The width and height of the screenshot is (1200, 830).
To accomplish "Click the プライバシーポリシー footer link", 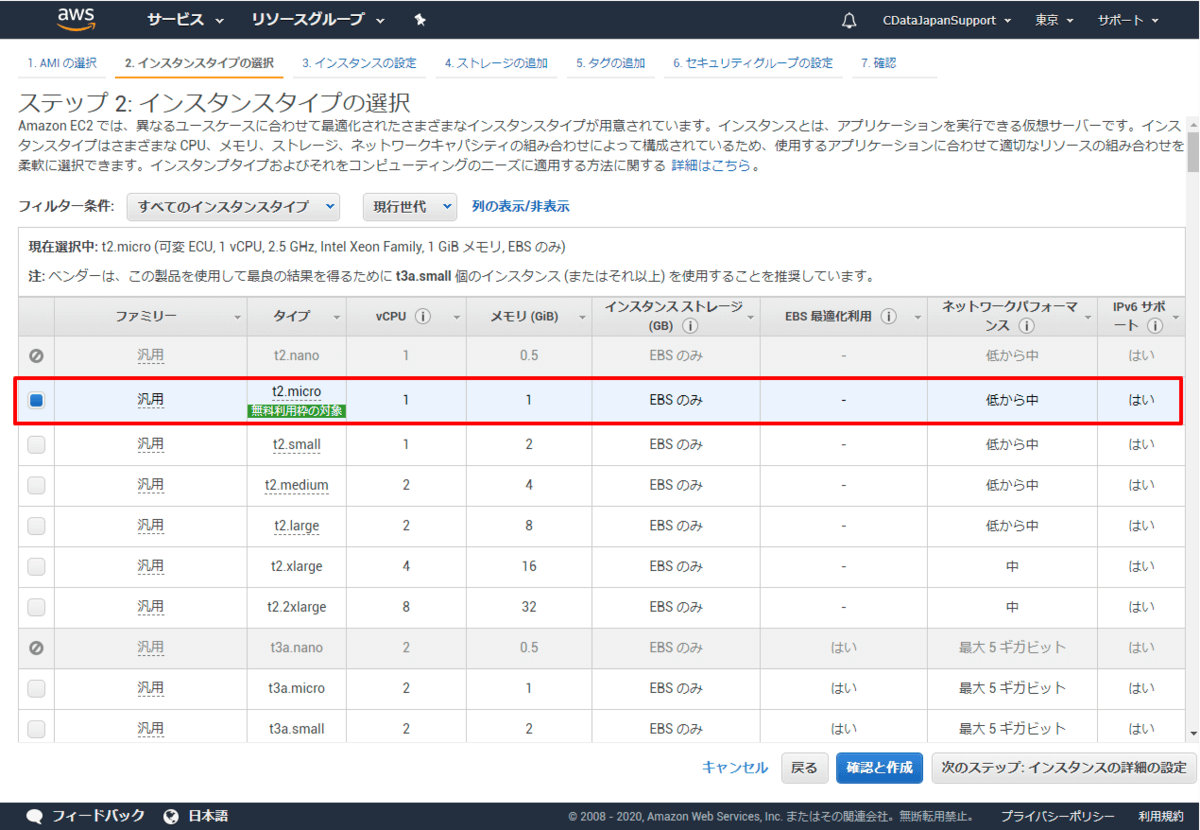I will [x=1058, y=816].
